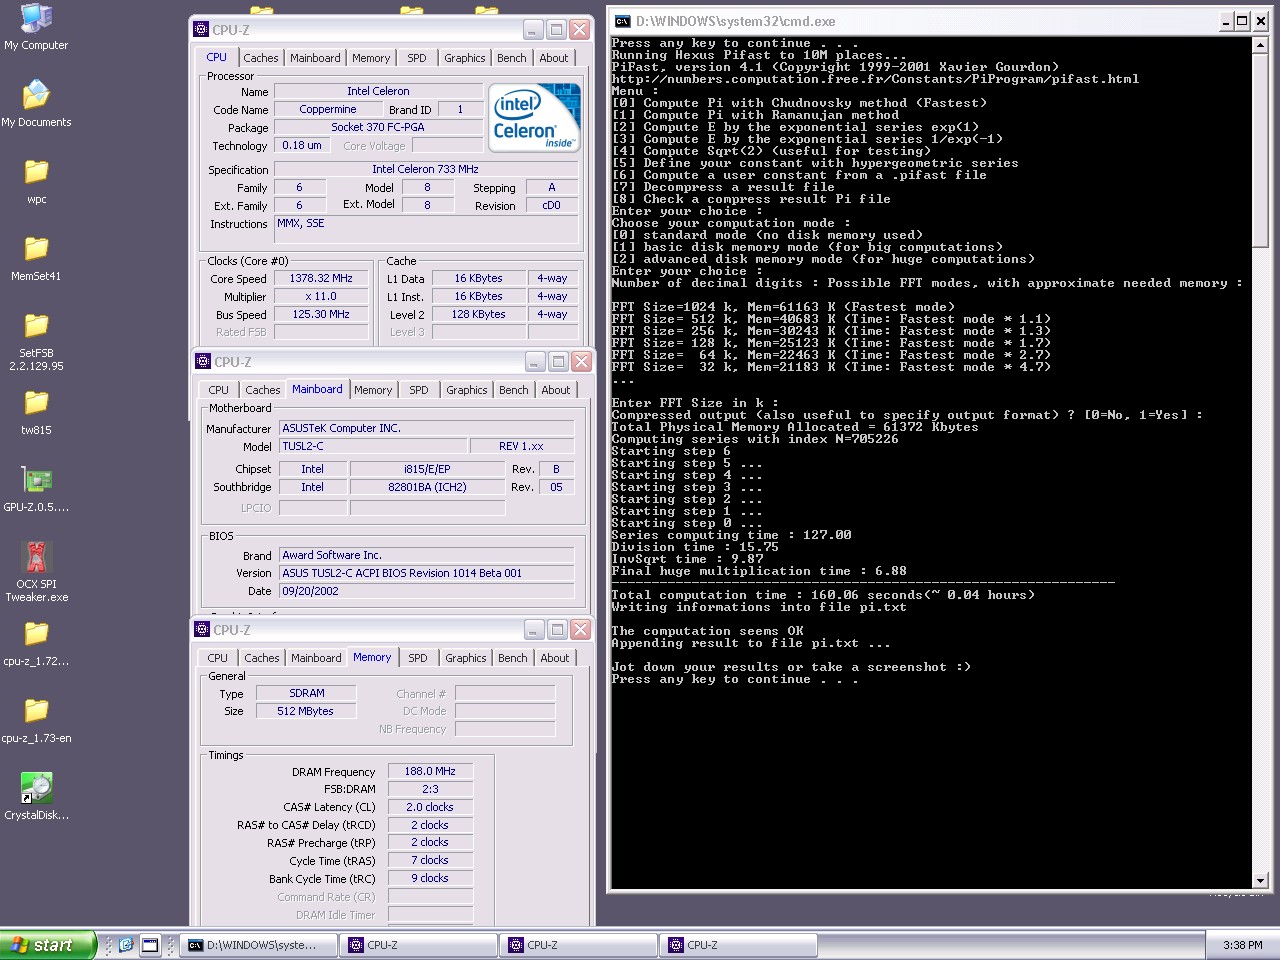This screenshot has width=1280, height=960.
Task: Open the tw815 folder icon
Action: [x=36, y=402]
